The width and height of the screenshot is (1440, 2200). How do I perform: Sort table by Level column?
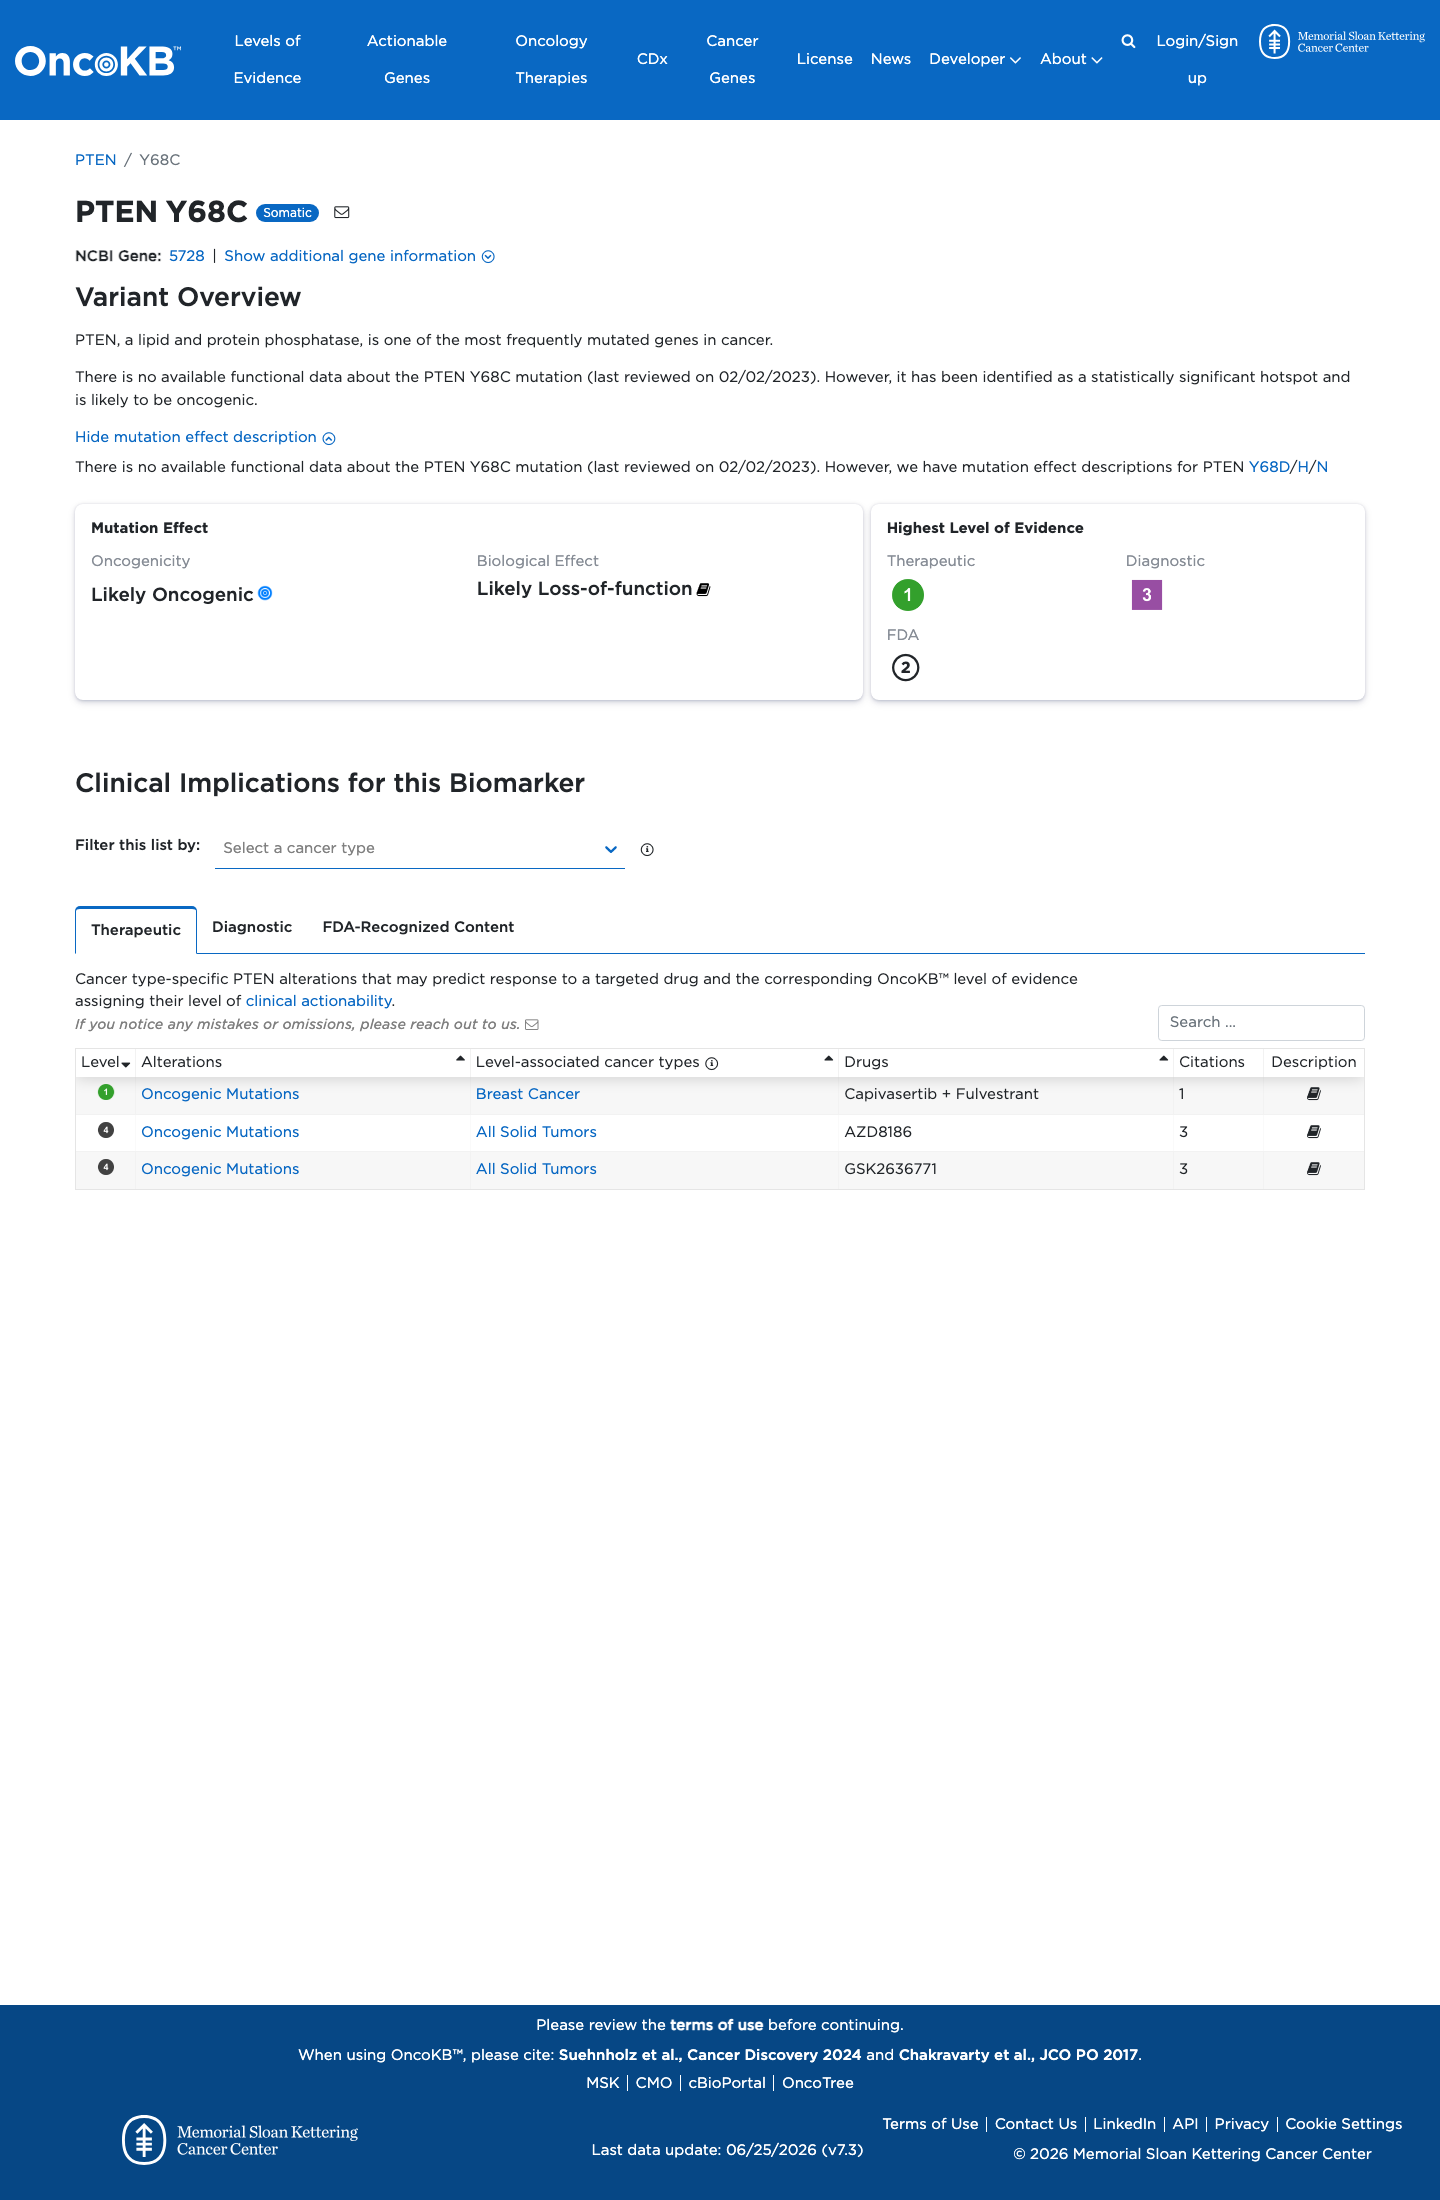(x=105, y=1062)
